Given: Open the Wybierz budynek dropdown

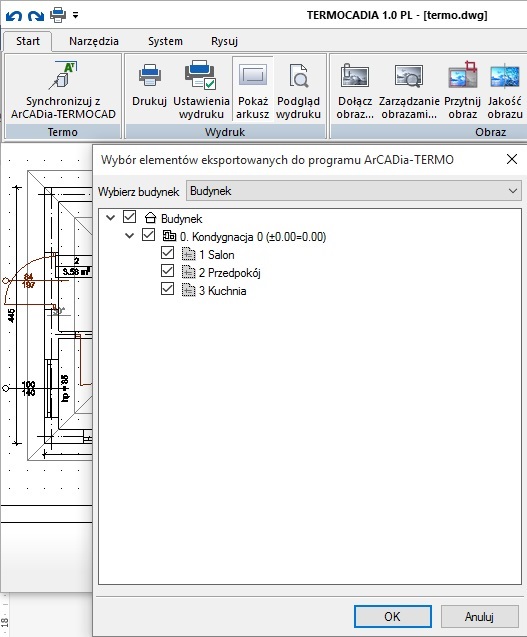Looking at the screenshot, I should coord(354,191).
